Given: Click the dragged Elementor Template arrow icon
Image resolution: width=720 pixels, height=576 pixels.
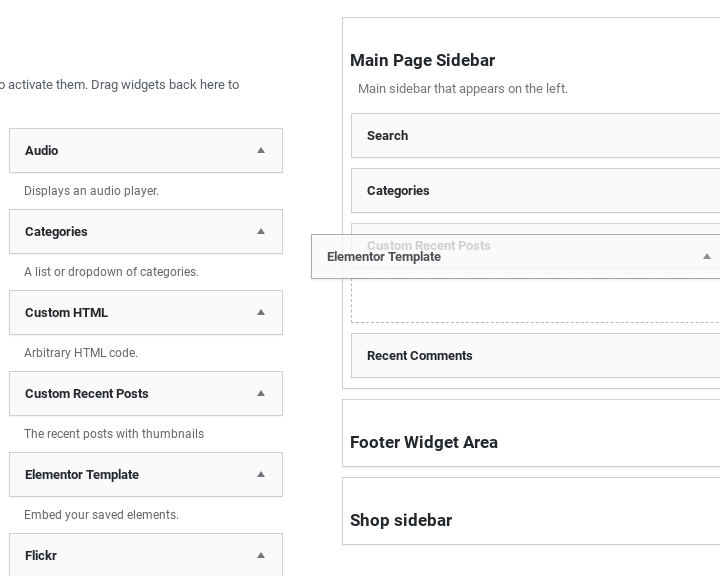Looking at the screenshot, I should pyautogui.click(x=706, y=257).
